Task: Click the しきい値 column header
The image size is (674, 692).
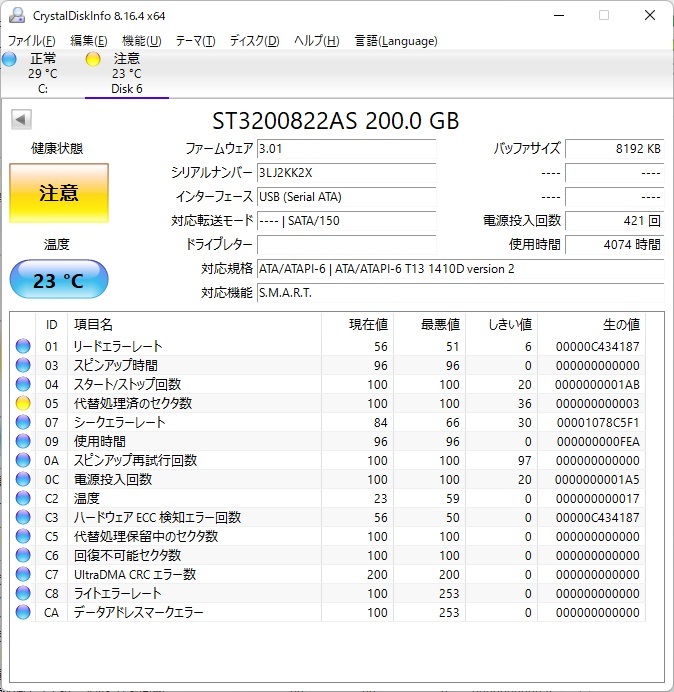Action: pos(501,325)
